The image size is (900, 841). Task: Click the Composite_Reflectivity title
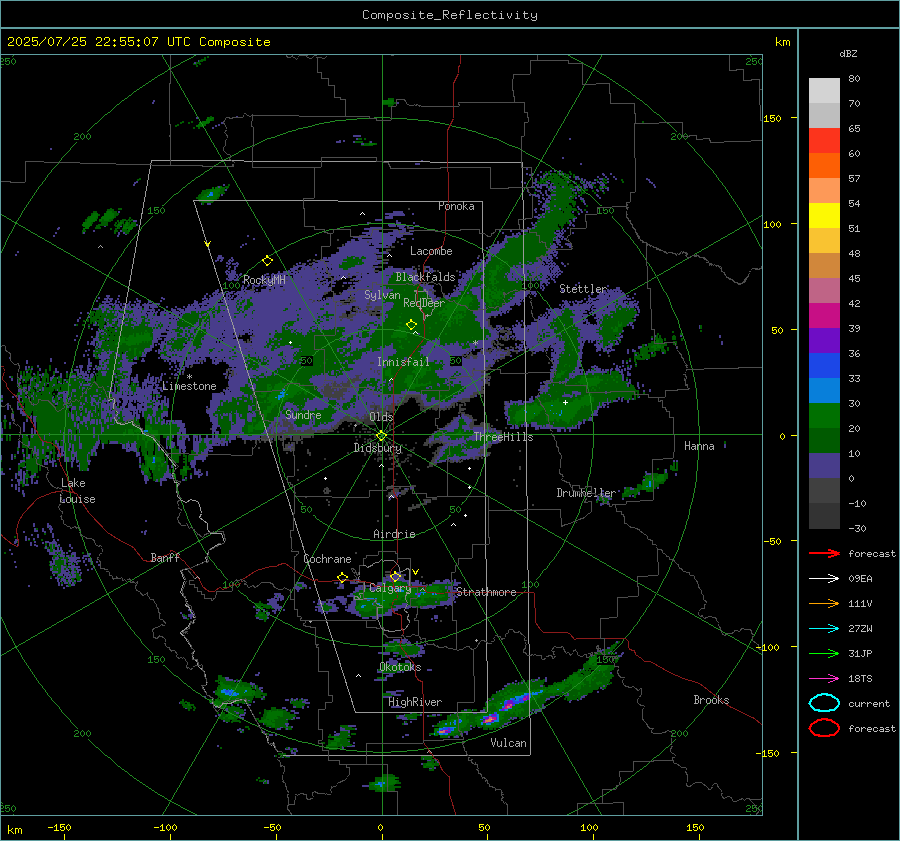(x=450, y=15)
